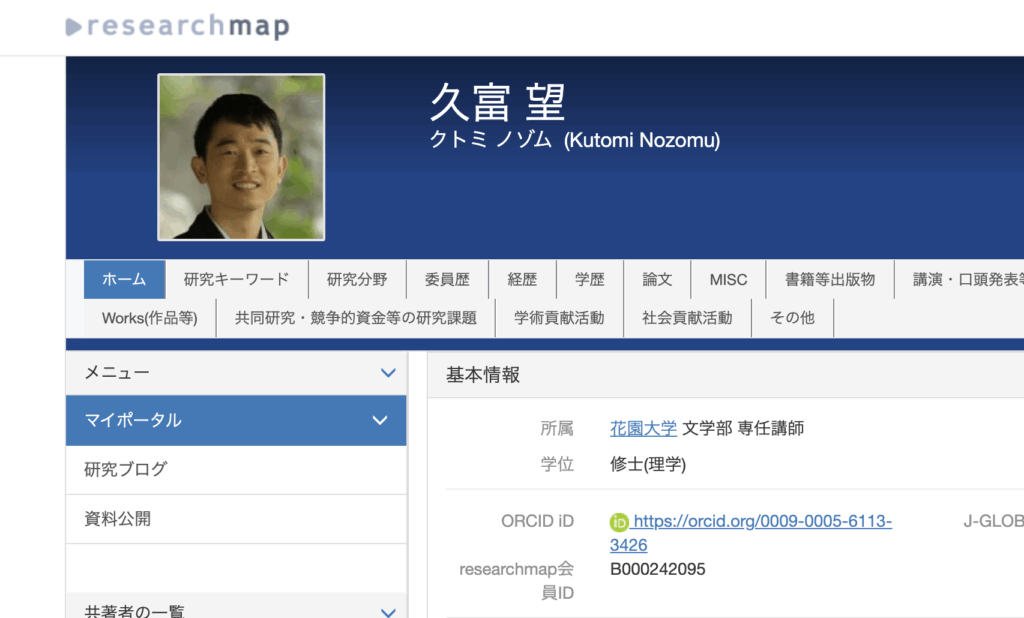Expand the 共著者の一覧 panel
The height and width of the screenshot is (618, 1024).
click(388, 611)
